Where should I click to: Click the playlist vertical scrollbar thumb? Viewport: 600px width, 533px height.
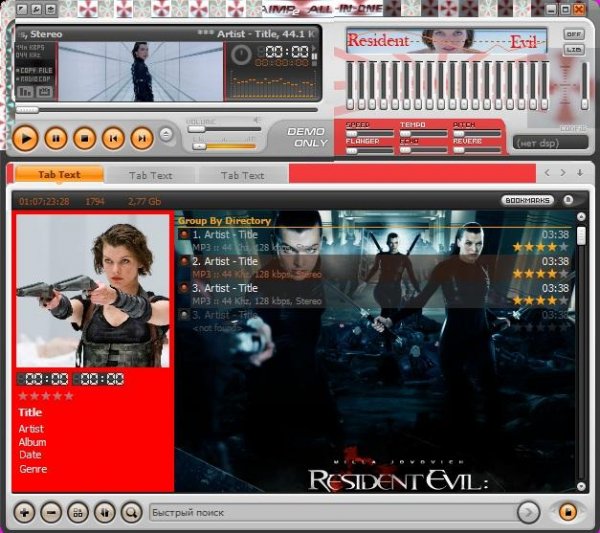coord(581,236)
